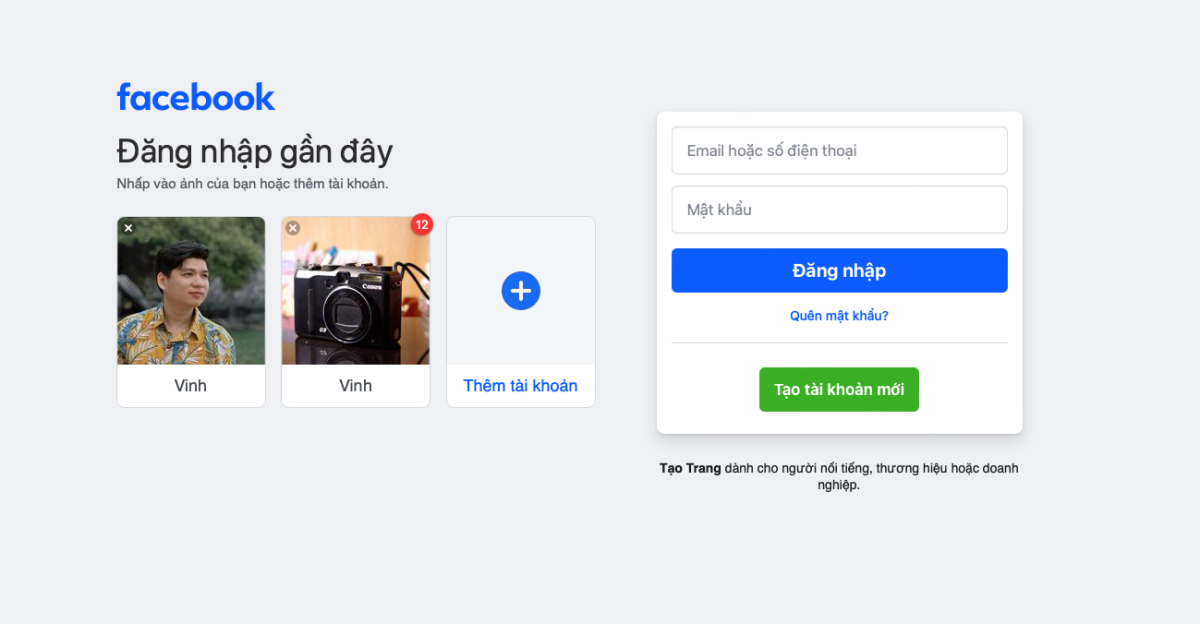Click the blue plus add-account icon
This screenshot has width=1200, height=624.
coord(521,291)
